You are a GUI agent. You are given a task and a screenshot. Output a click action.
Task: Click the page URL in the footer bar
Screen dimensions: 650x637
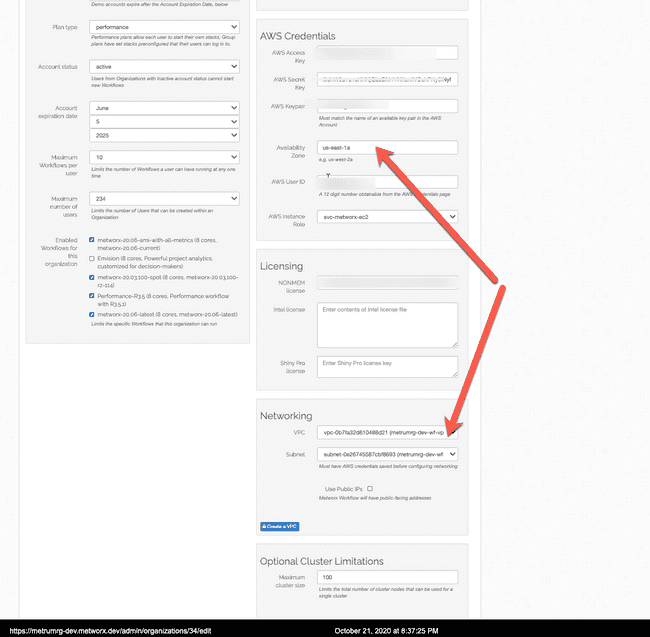[x=110, y=631]
